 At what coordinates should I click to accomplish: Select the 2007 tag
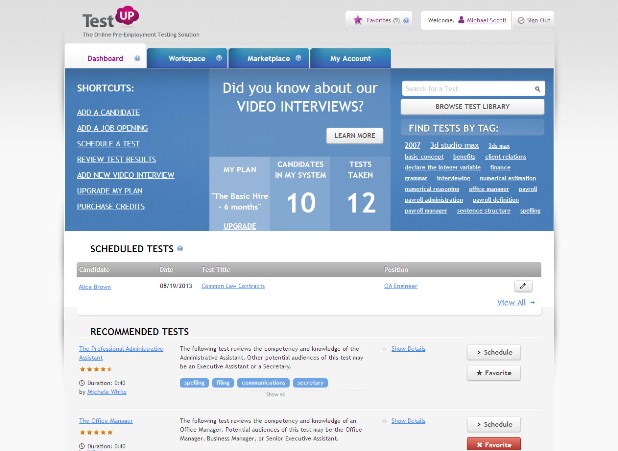pos(412,145)
